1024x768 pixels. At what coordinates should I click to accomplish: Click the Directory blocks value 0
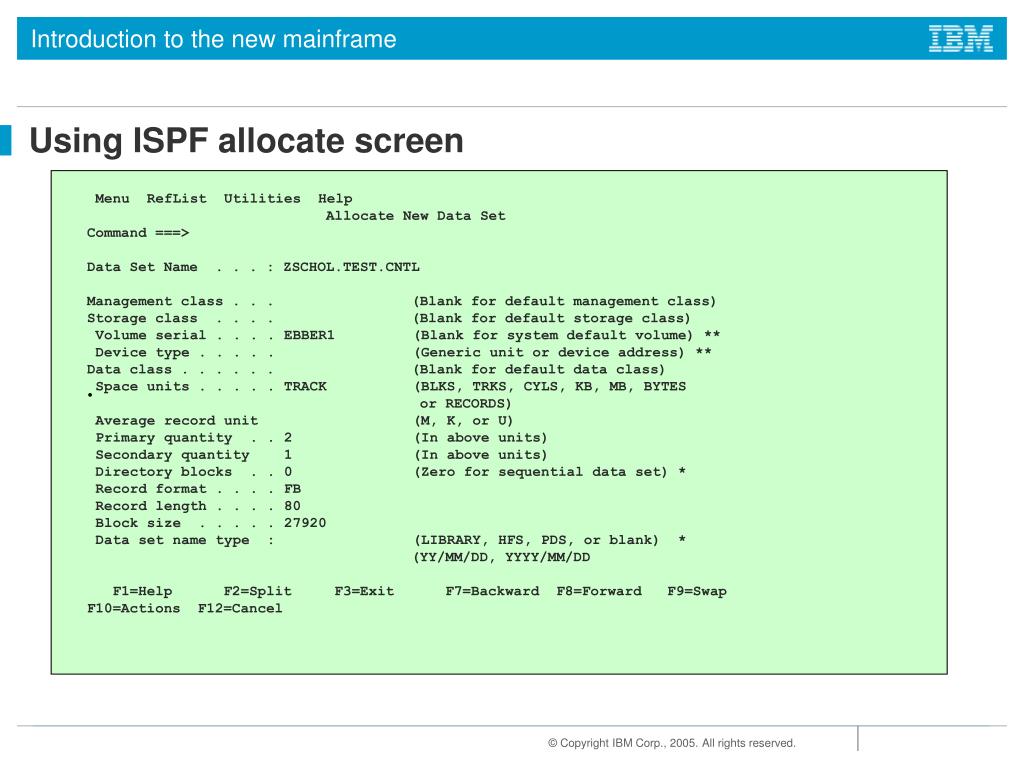tap(288, 472)
